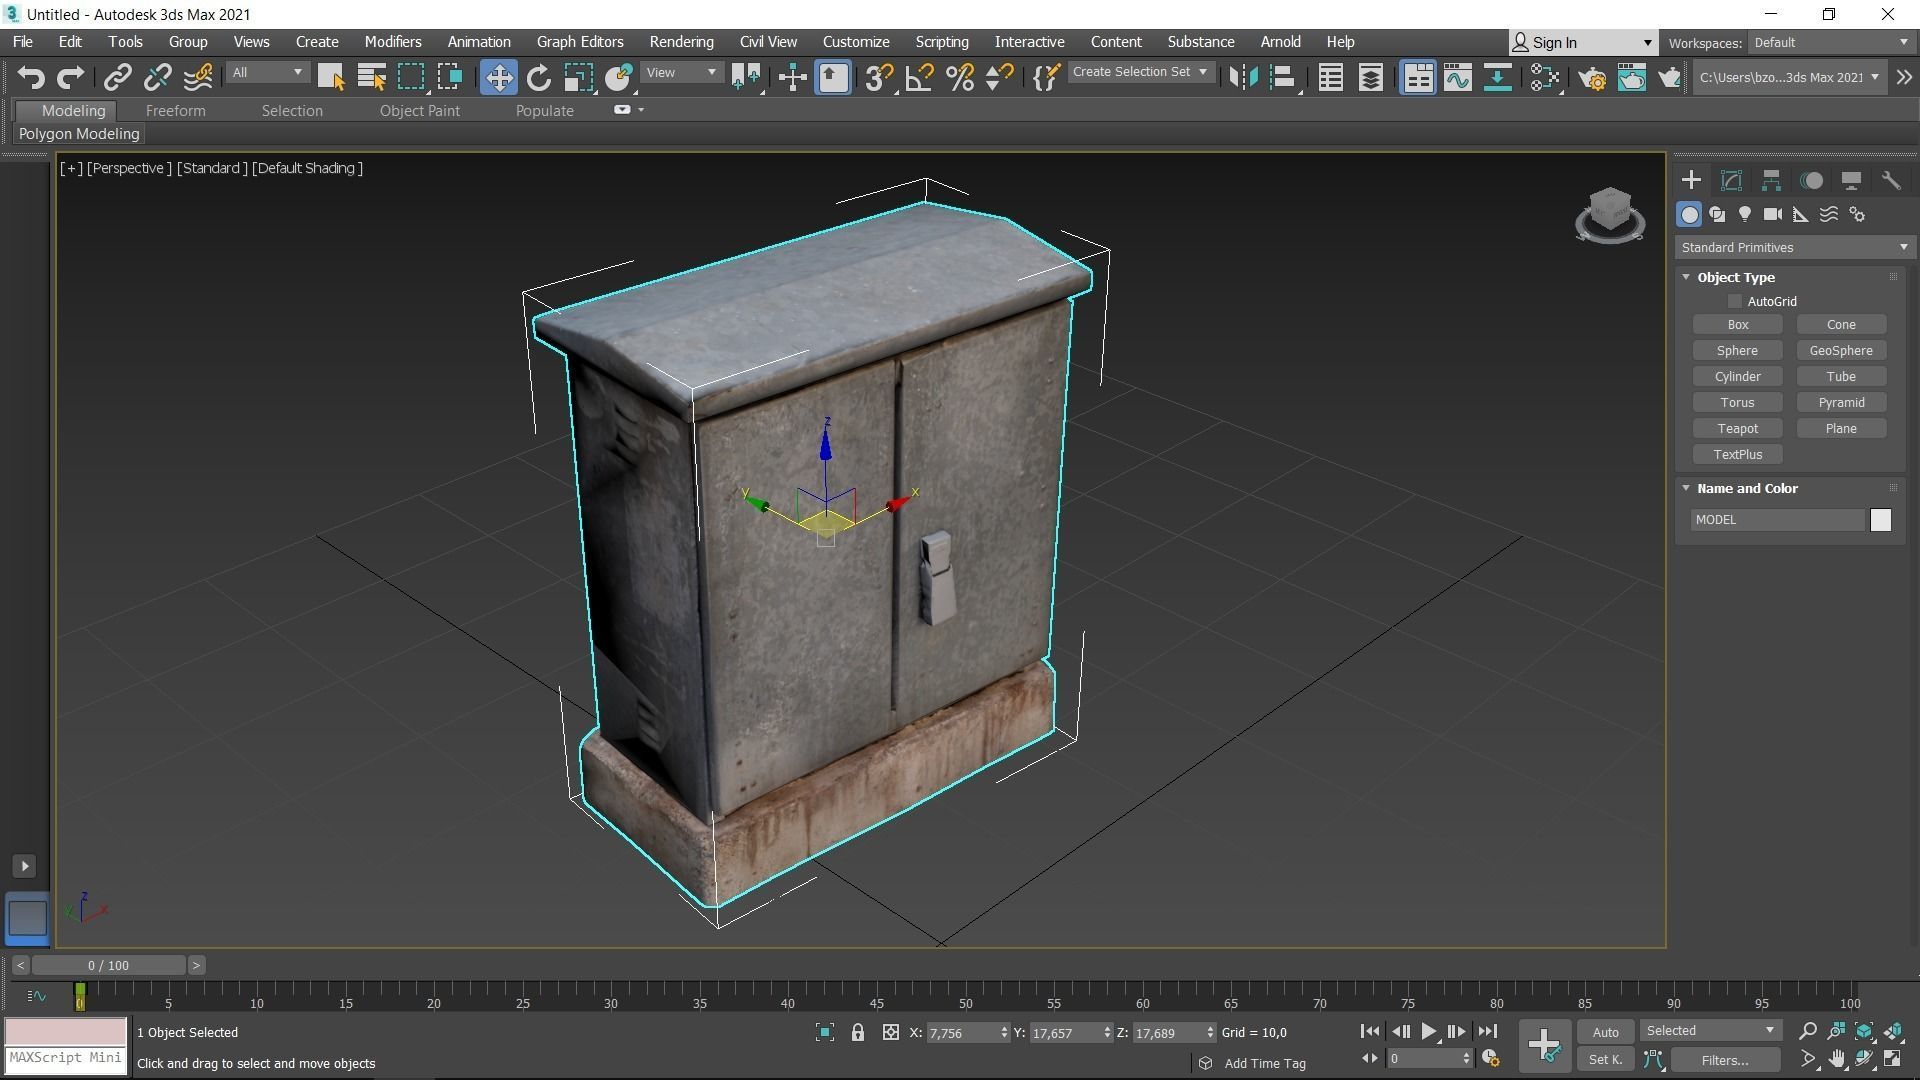Click the Mirror tool icon
This screenshot has width=1920, height=1080.
tap(1243, 77)
